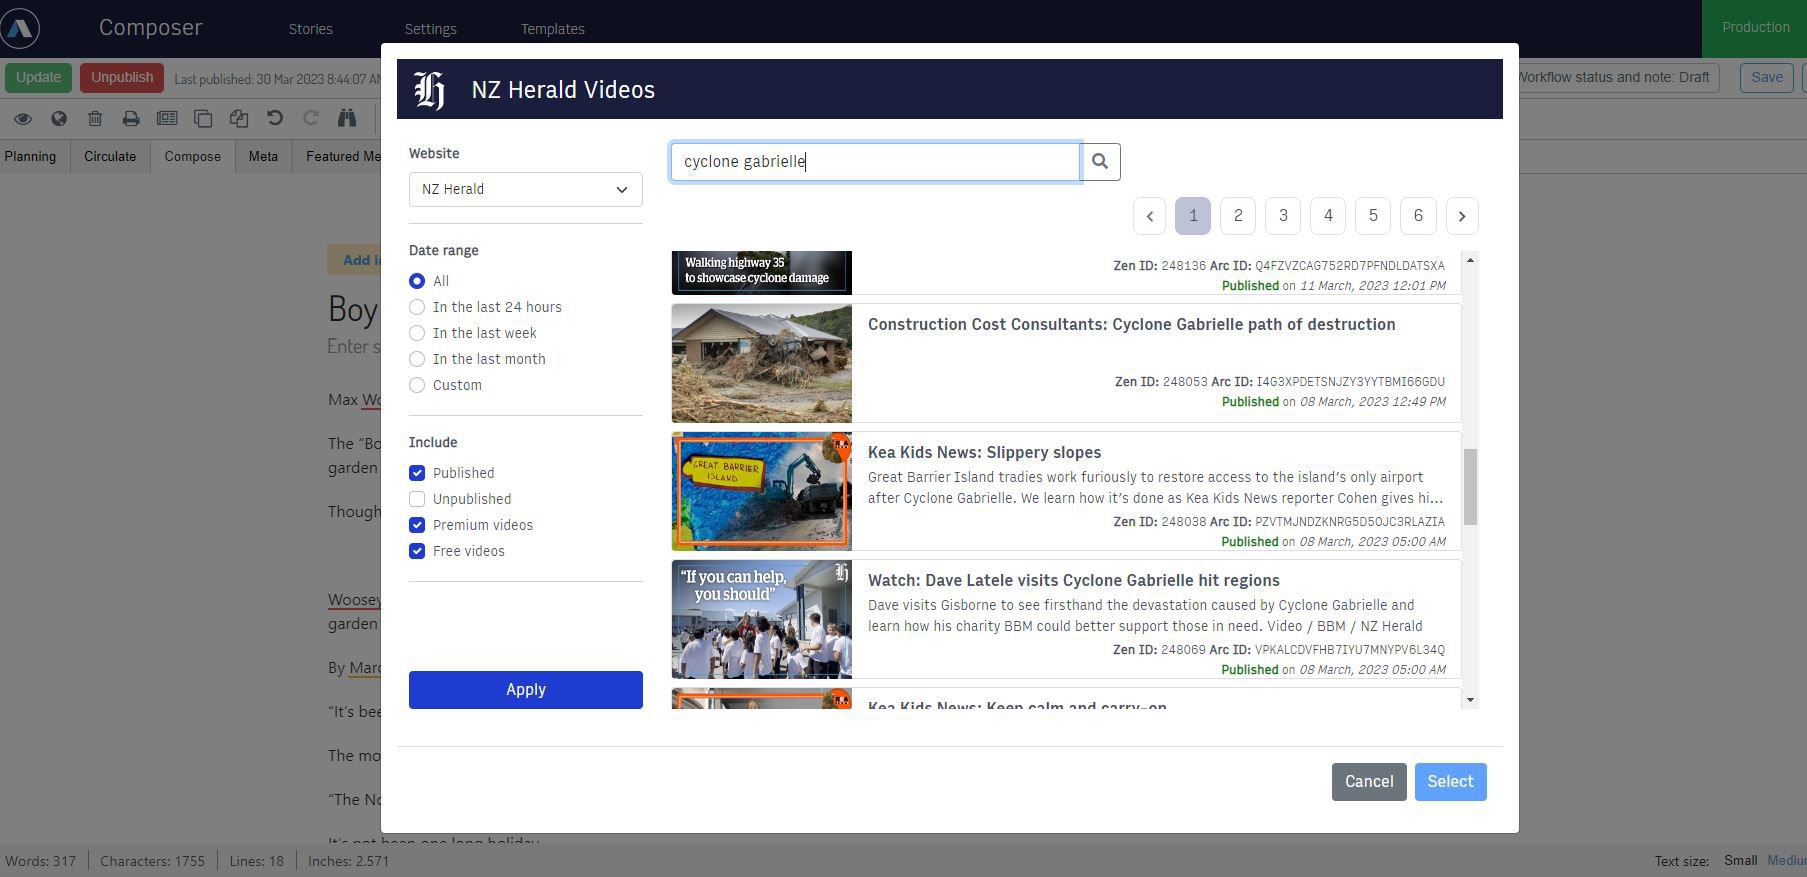Click the search magnifier button
This screenshot has width=1807, height=877.
point(1100,162)
